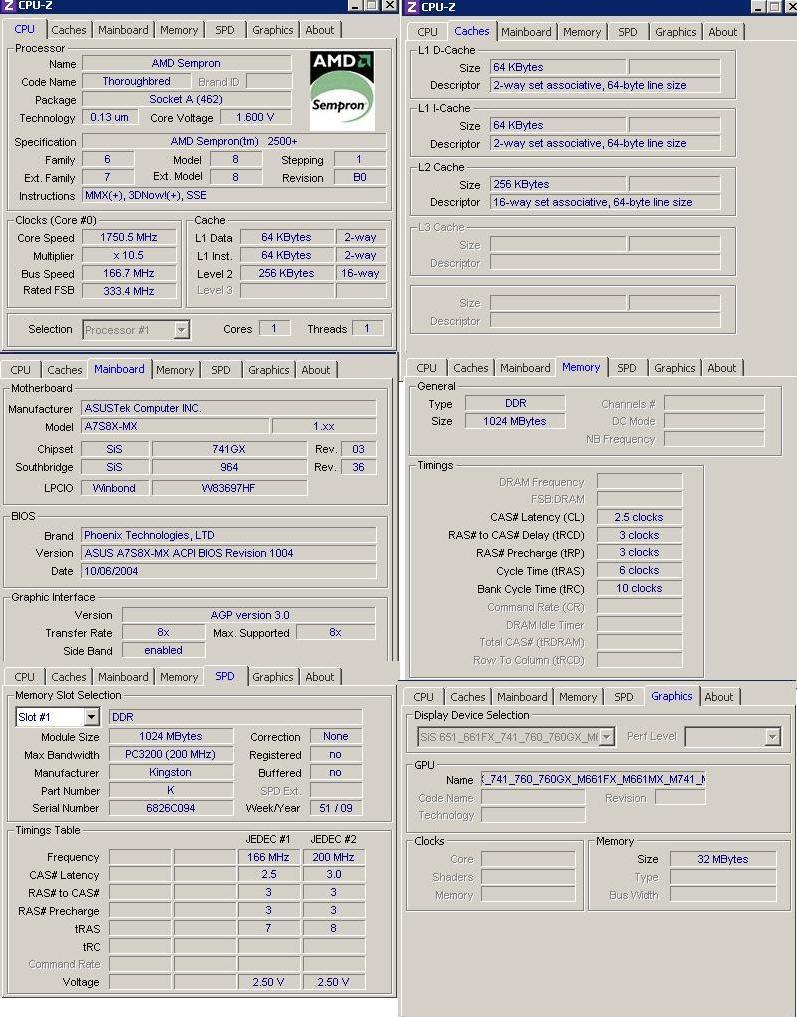
Task: Click the Side Band value 'enabled'
Action: tap(163, 651)
